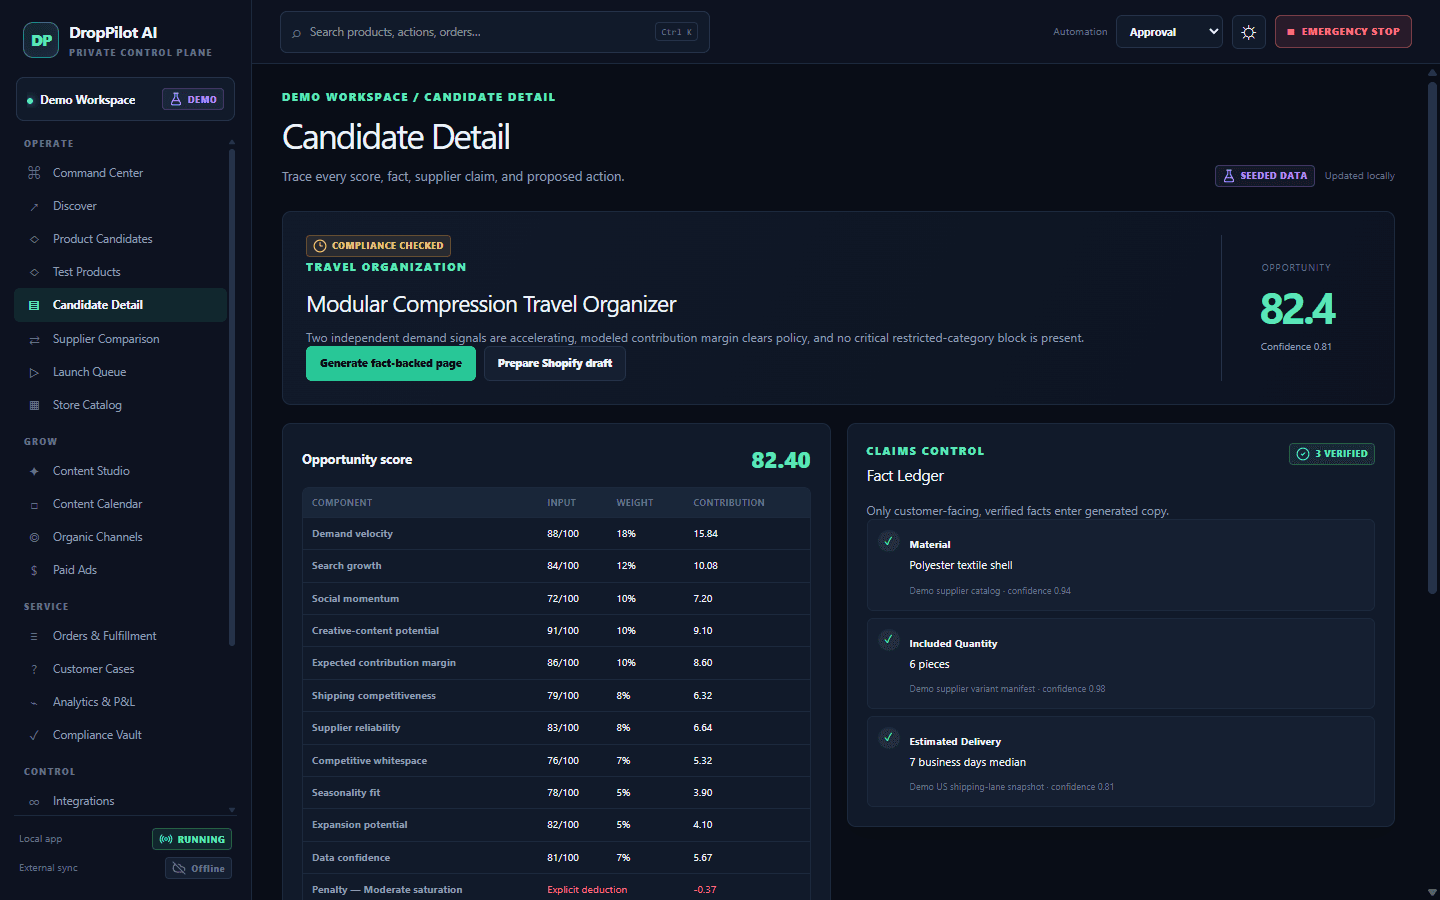Click the Confidence 0.81 text
The height and width of the screenshot is (900, 1440).
click(x=1296, y=347)
